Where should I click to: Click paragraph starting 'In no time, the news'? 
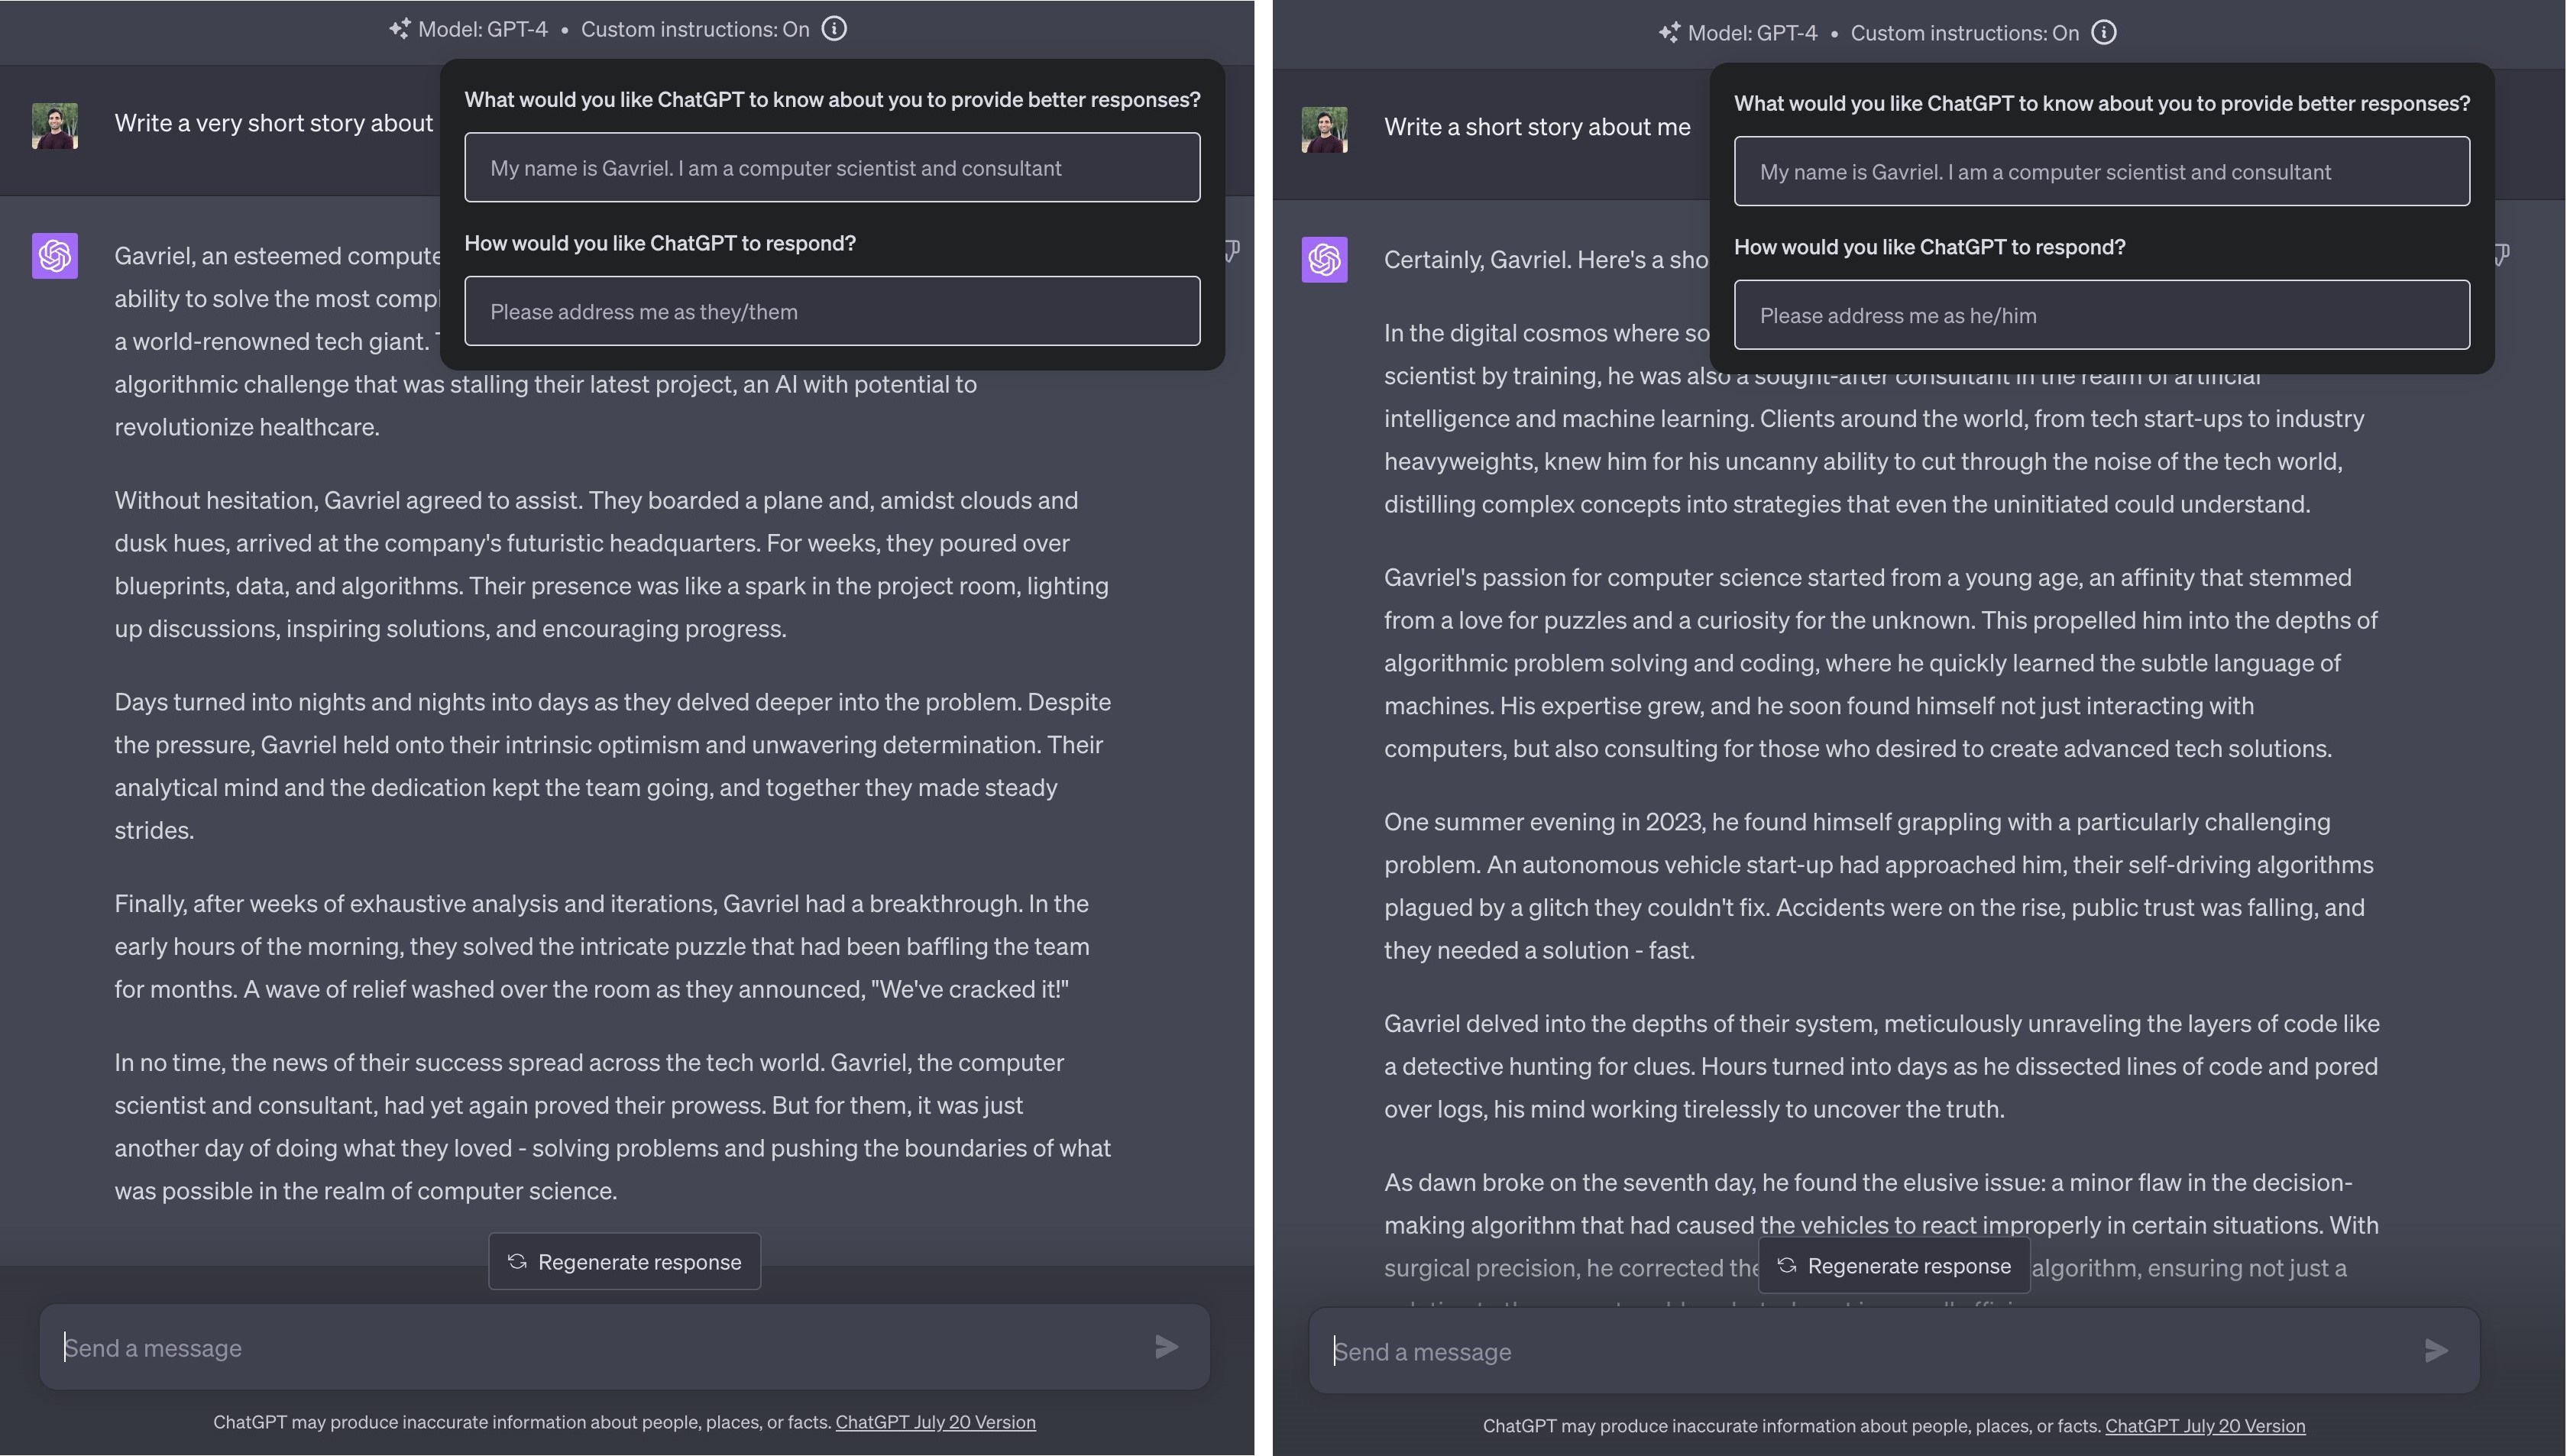[612, 1126]
